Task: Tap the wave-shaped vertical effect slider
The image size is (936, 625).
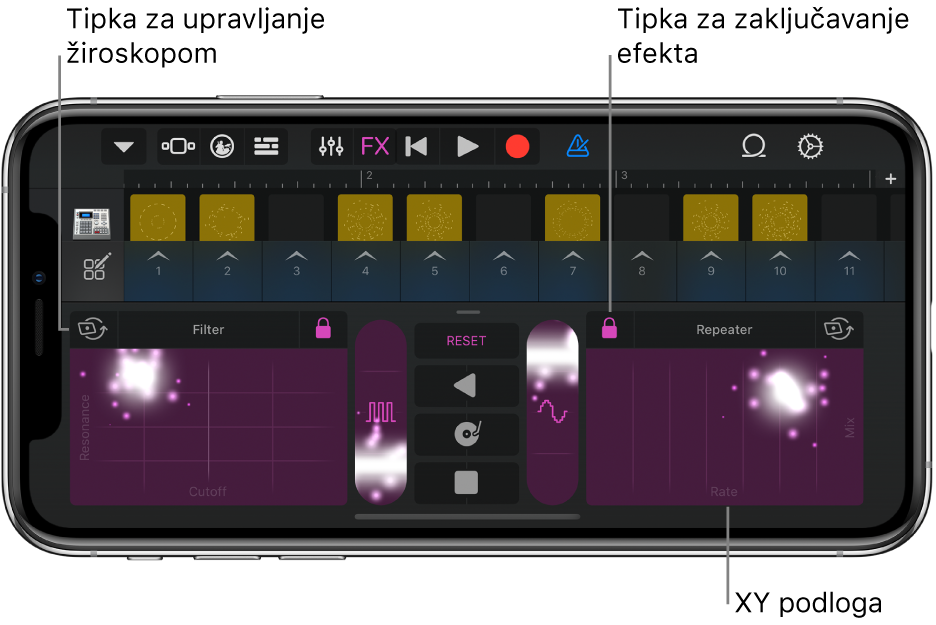Action: 552,412
